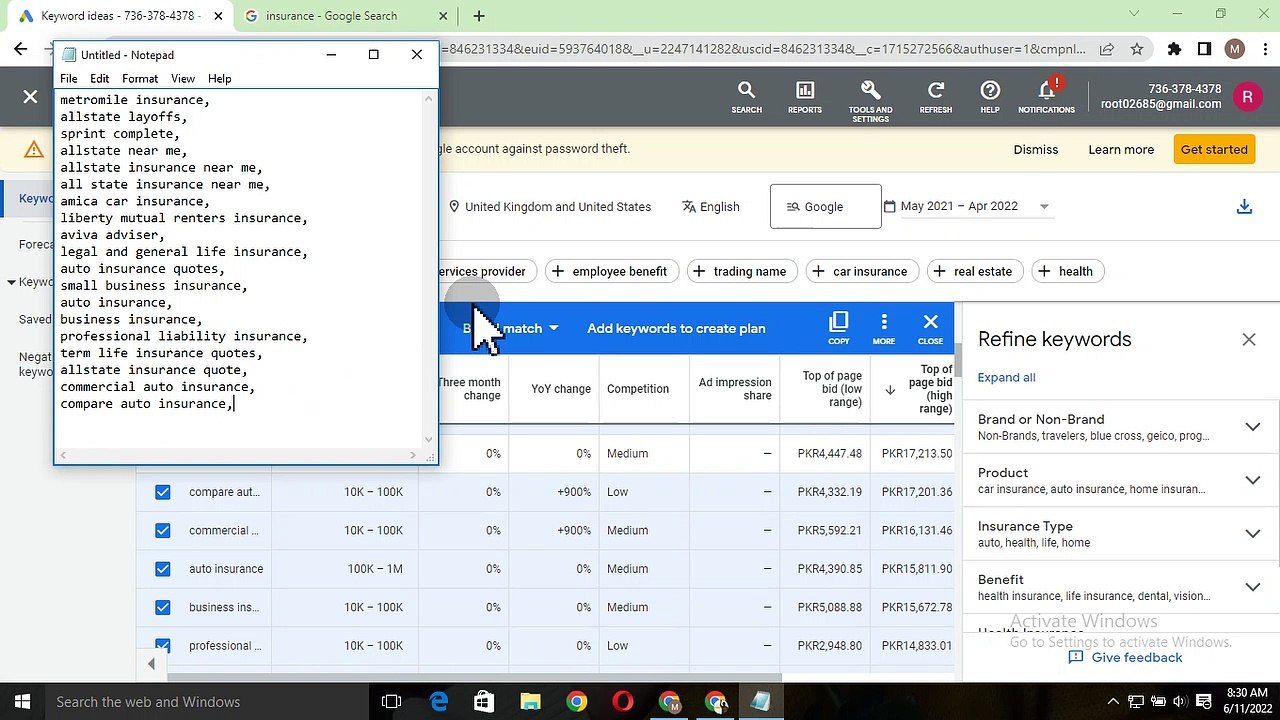1280x720 pixels.
Task: Uncheck the 'auto insurance' keyword row
Action: tap(163, 569)
